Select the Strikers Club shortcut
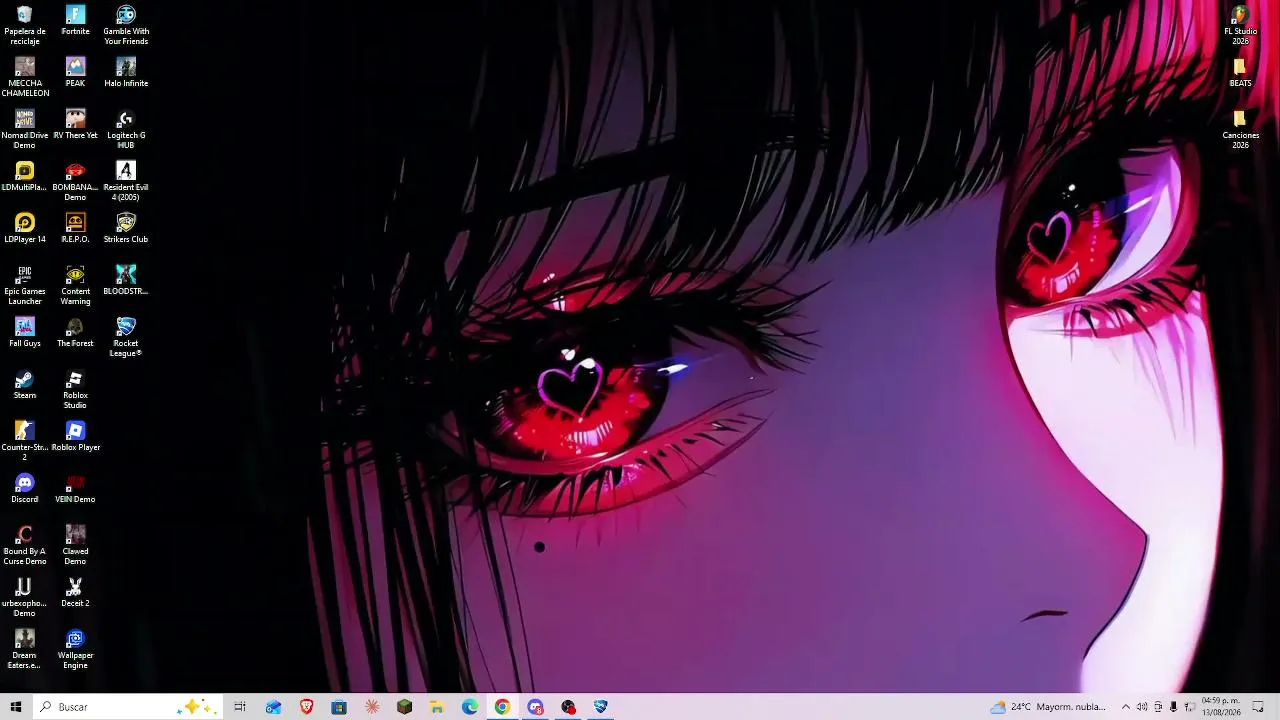The width and height of the screenshot is (1280, 720). coord(126,228)
